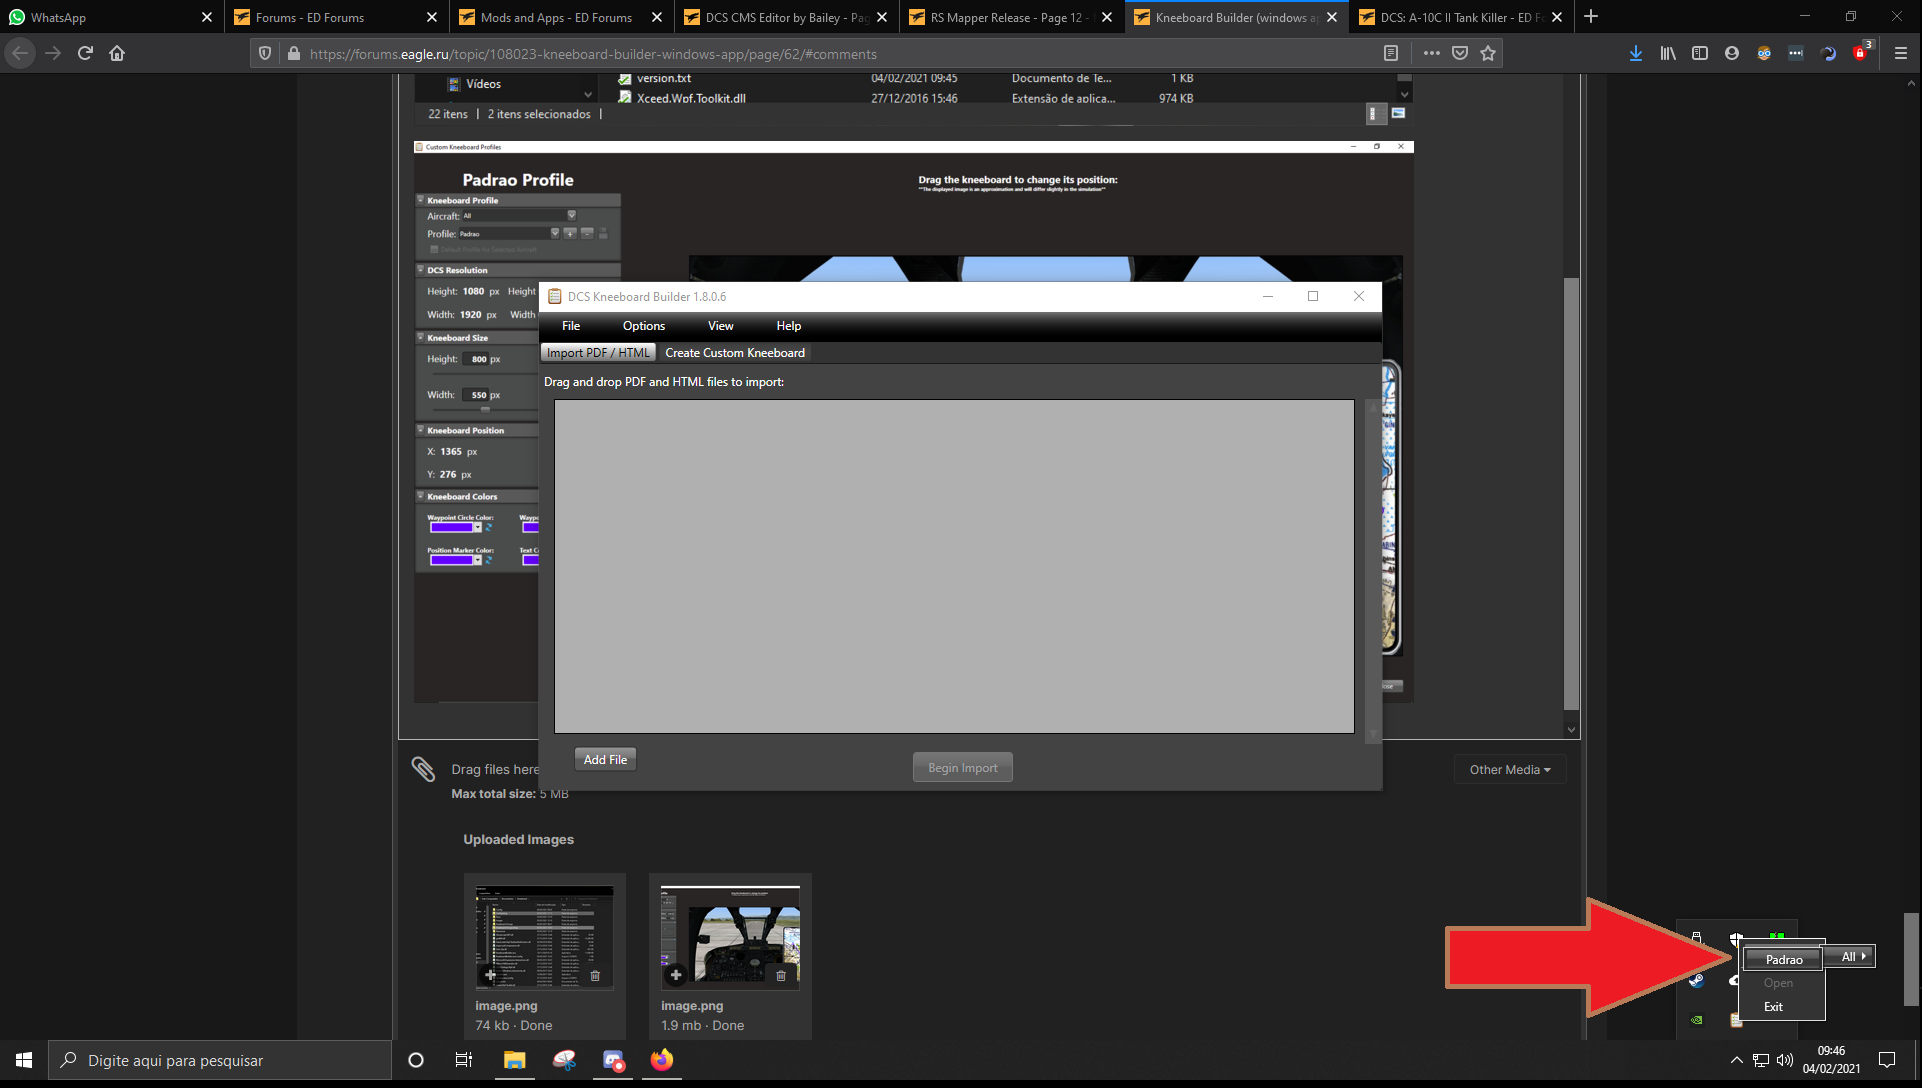
Task: Collapse the Kneeboard Size section
Action: pos(421,337)
